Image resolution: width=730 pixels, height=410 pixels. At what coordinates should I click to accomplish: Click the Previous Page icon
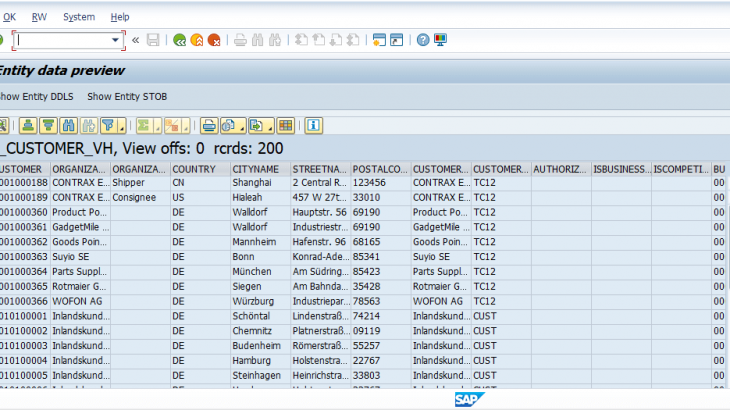[318, 40]
